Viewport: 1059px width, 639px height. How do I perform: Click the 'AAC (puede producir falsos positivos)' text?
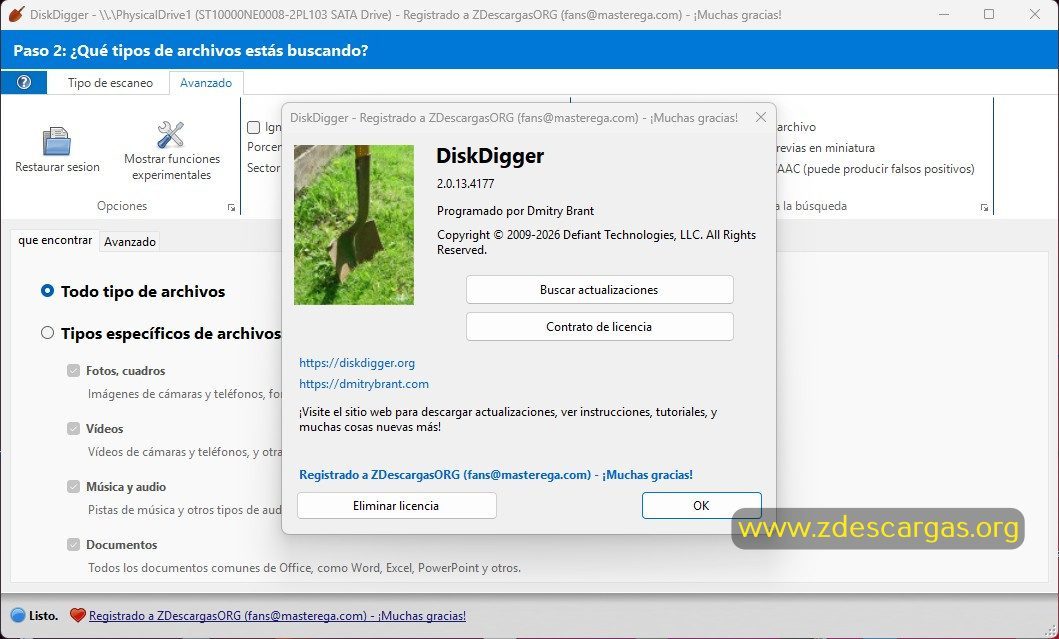(x=875, y=169)
